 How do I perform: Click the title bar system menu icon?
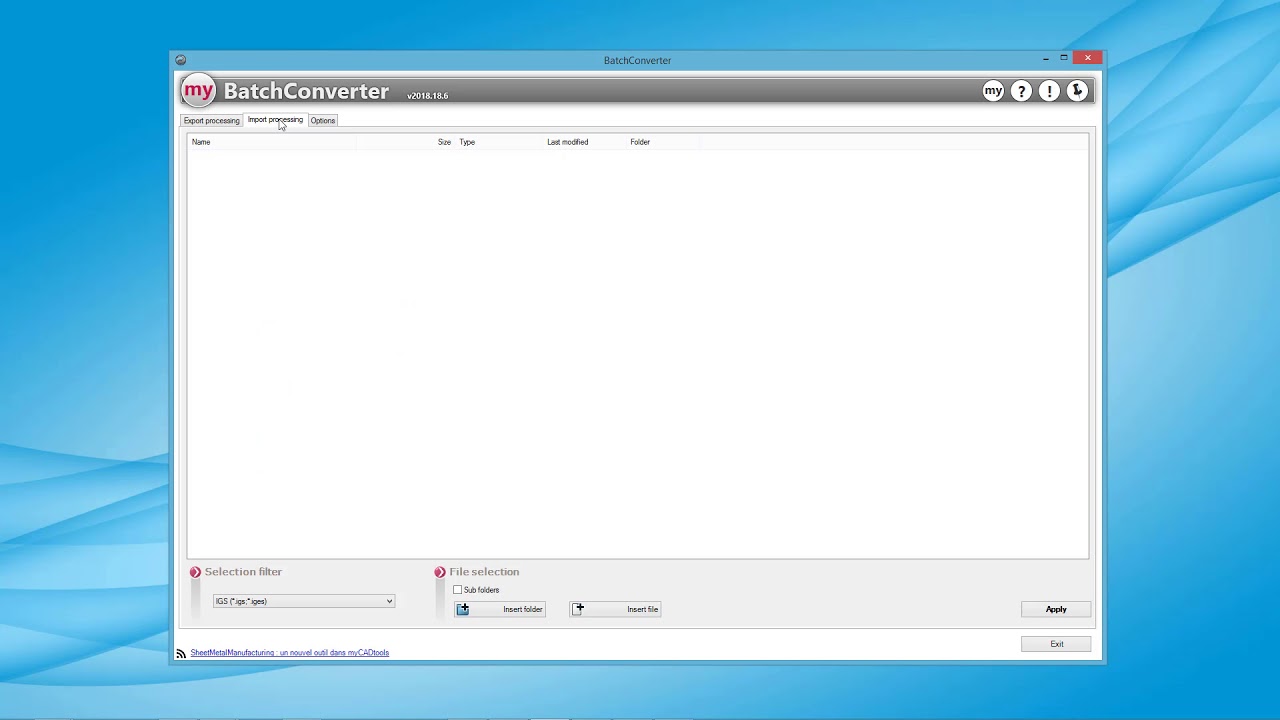180,60
